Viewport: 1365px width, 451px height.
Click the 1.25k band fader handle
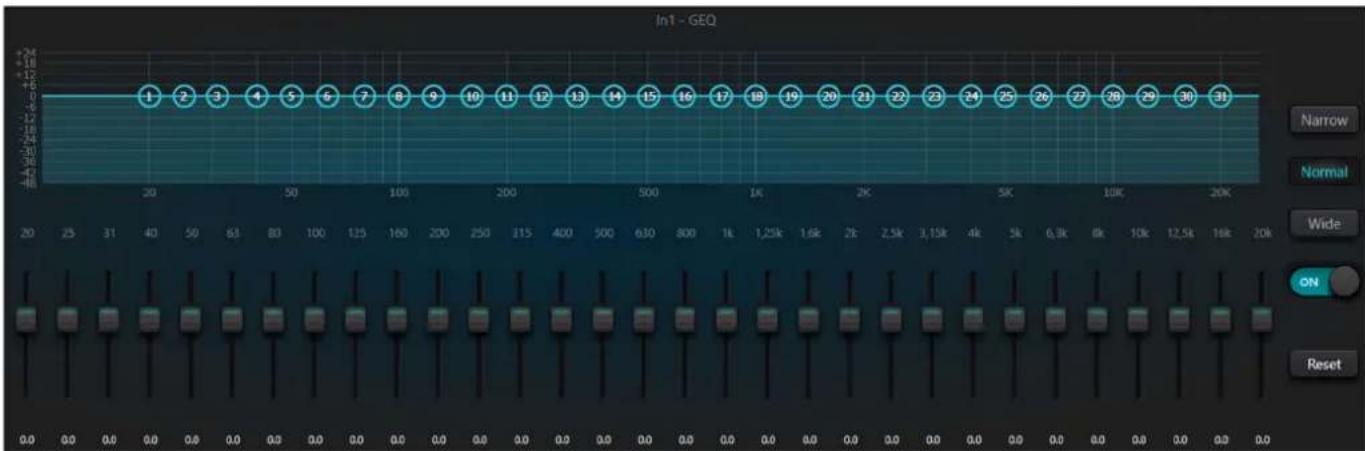point(767,320)
